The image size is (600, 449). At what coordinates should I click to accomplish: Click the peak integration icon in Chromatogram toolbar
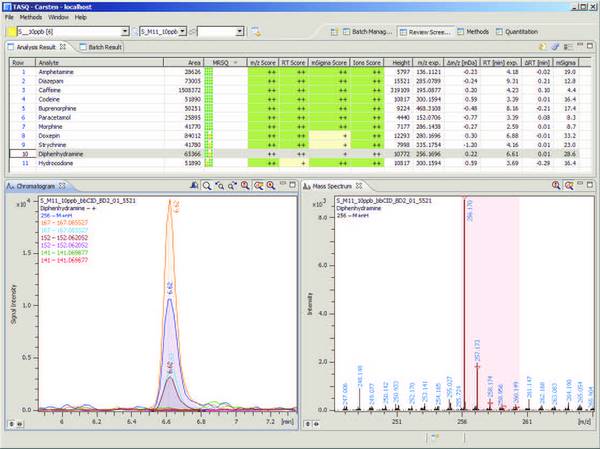pyautogui.click(x=194, y=186)
